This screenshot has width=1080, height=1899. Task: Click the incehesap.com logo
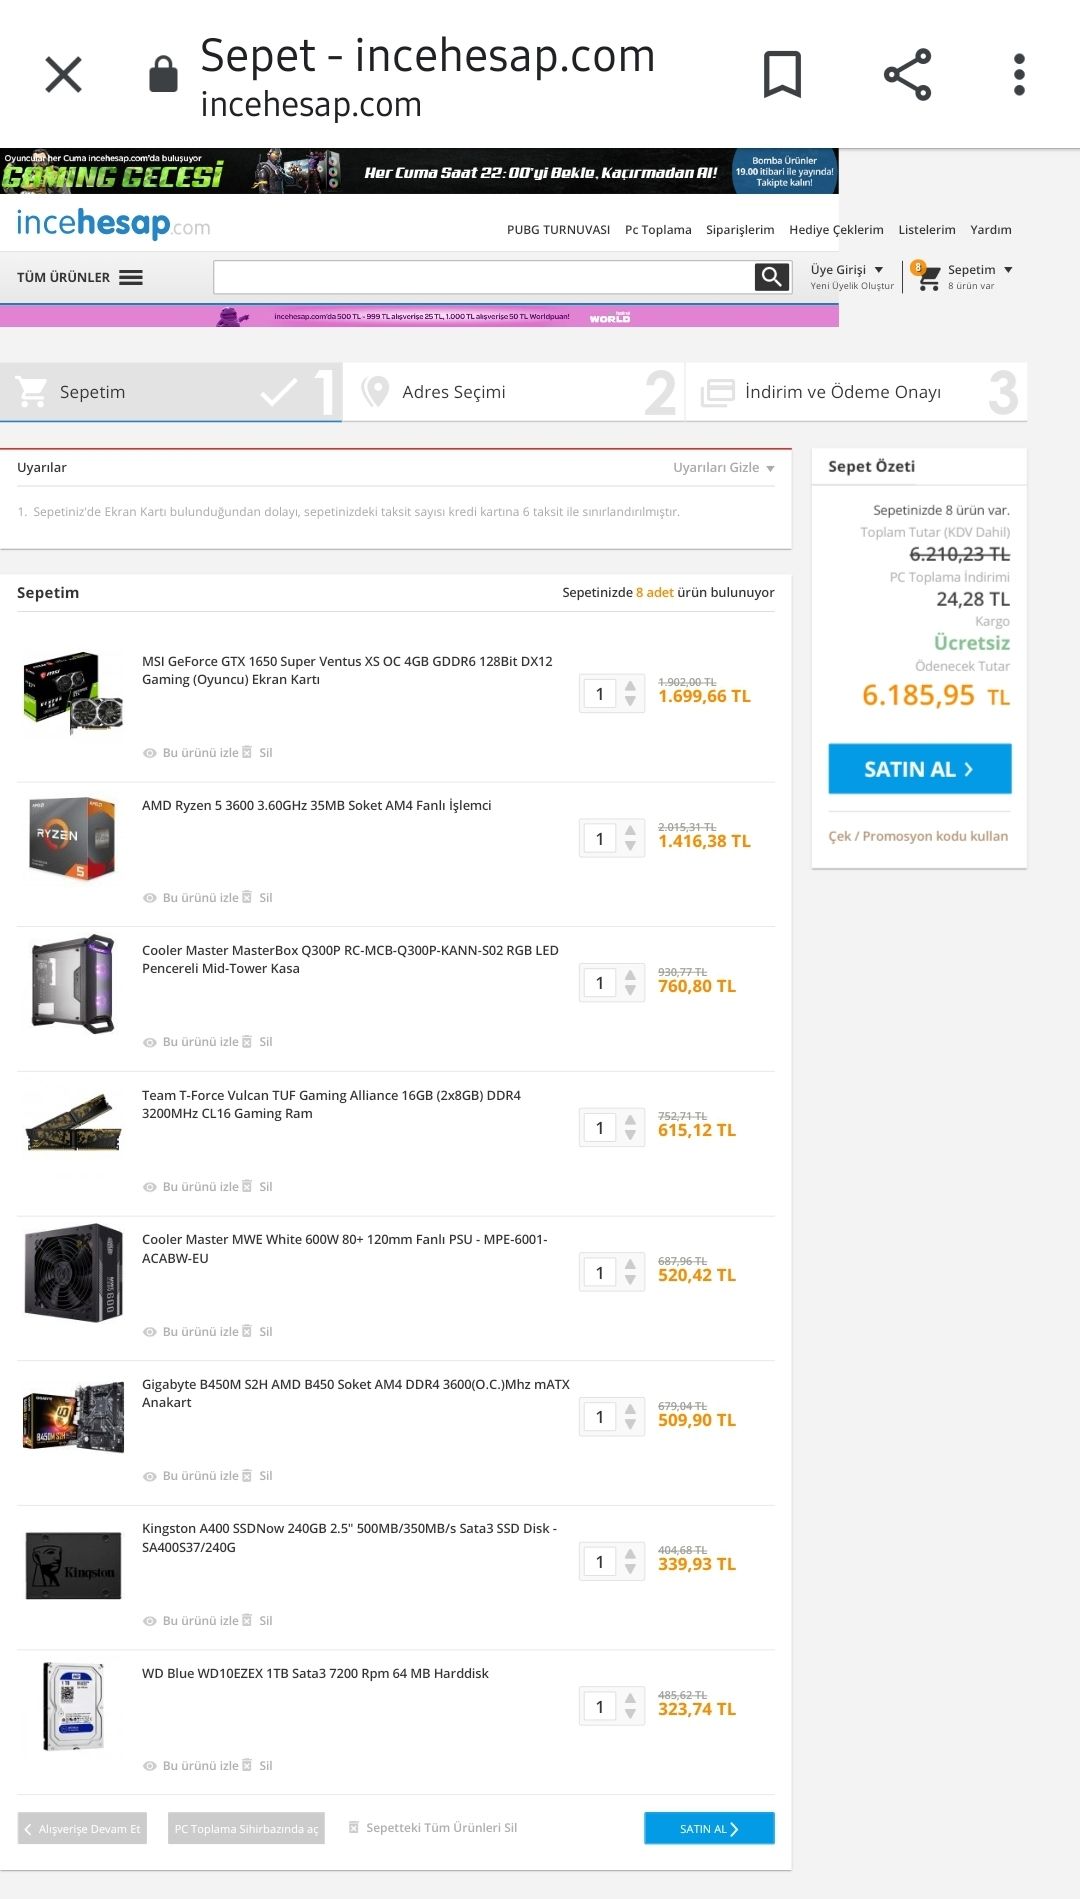pyautogui.click(x=113, y=224)
